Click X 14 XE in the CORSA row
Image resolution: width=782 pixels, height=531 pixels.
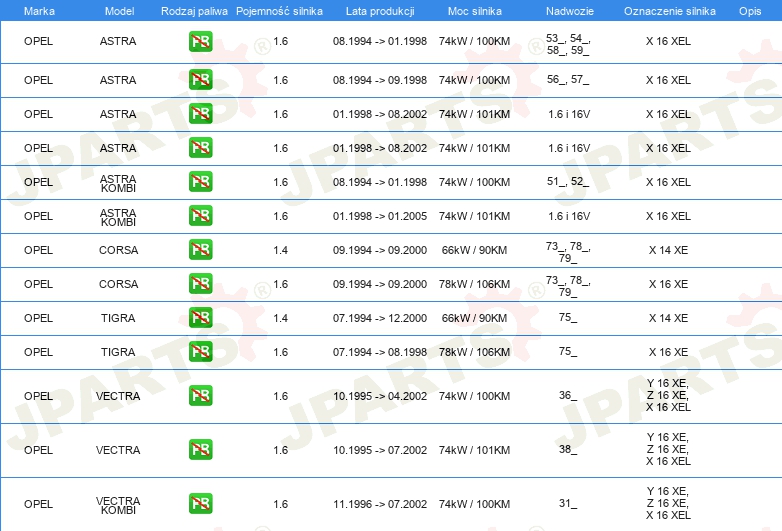668,250
